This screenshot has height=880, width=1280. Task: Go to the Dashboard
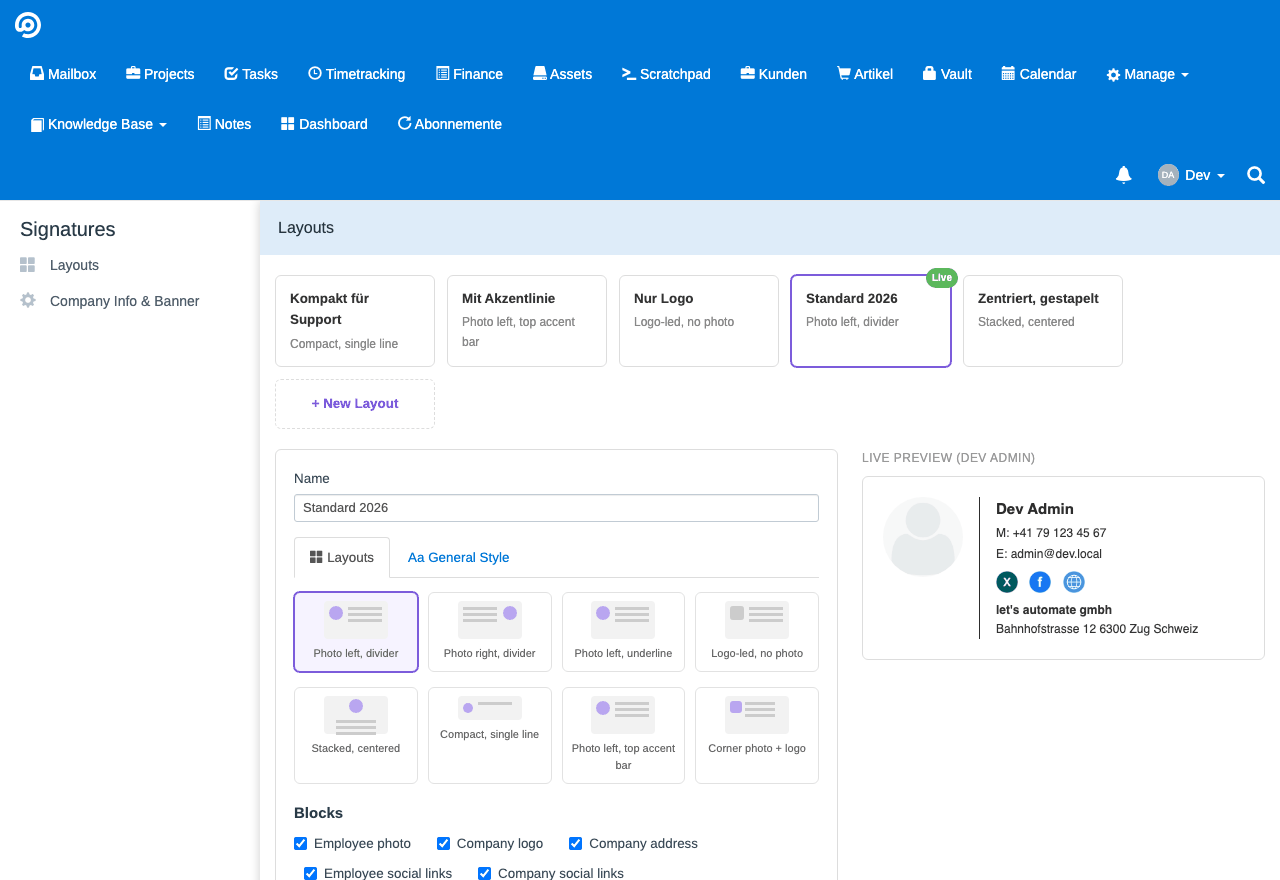pos(324,124)
